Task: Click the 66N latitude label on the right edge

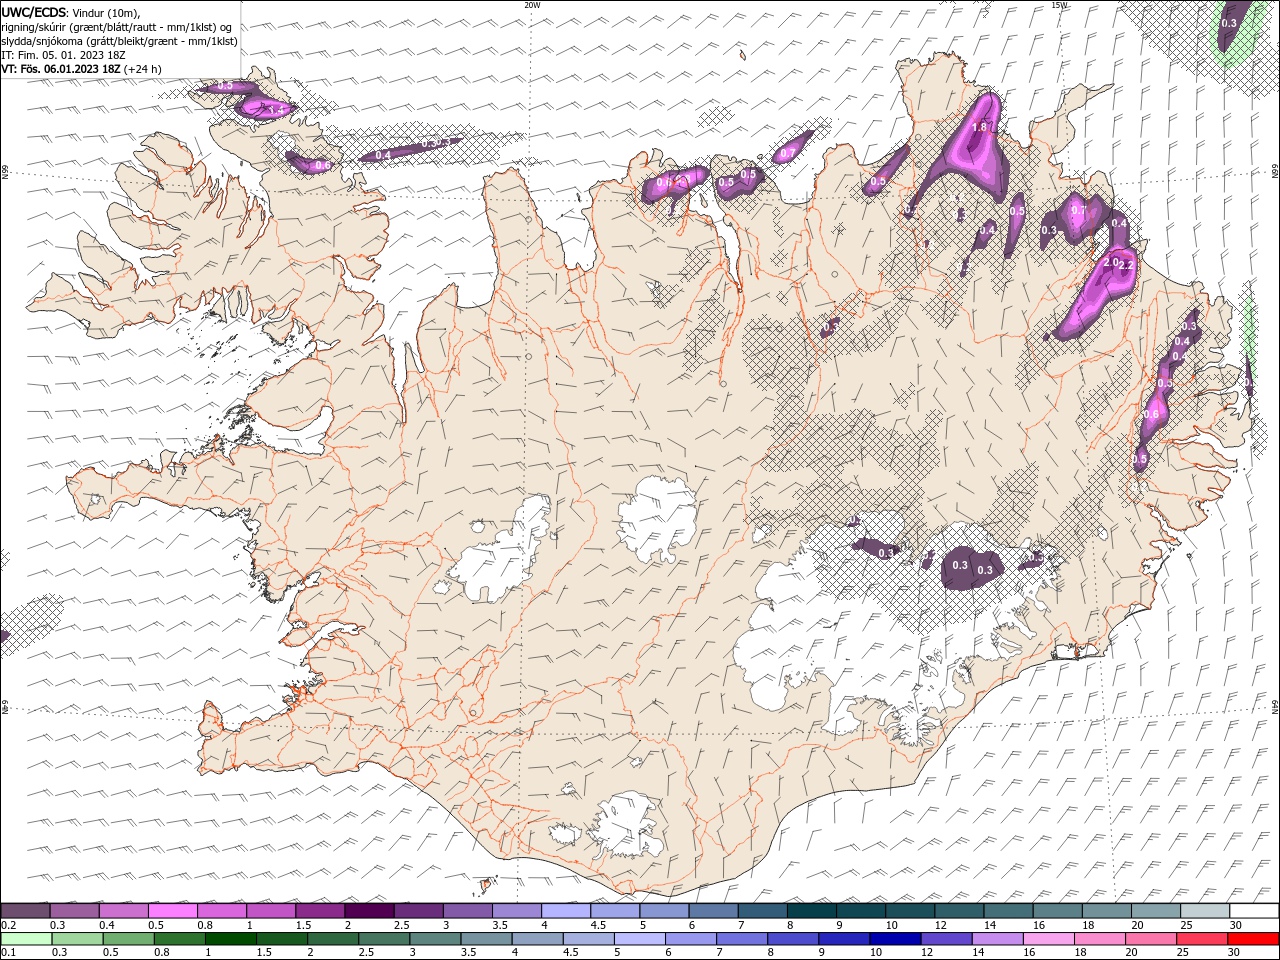Action: pos(1275,173)
